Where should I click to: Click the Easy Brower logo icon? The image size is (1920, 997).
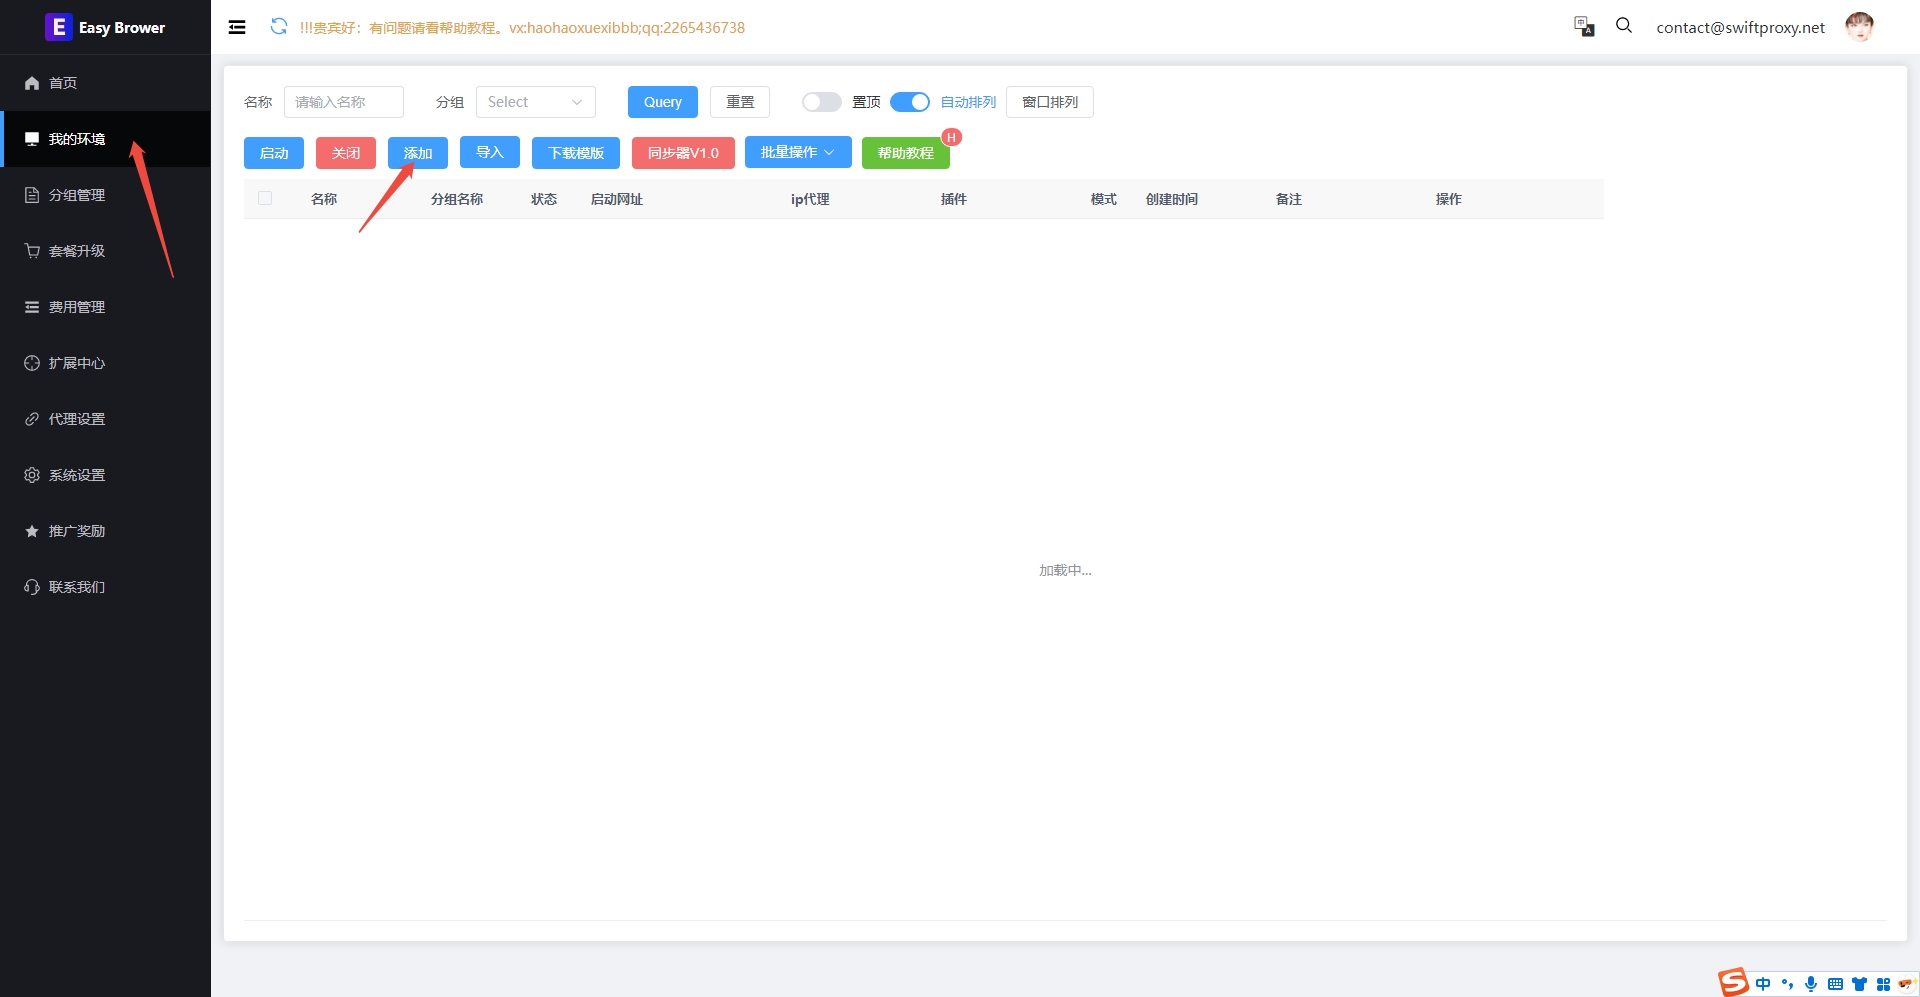(x=58, y=27)
